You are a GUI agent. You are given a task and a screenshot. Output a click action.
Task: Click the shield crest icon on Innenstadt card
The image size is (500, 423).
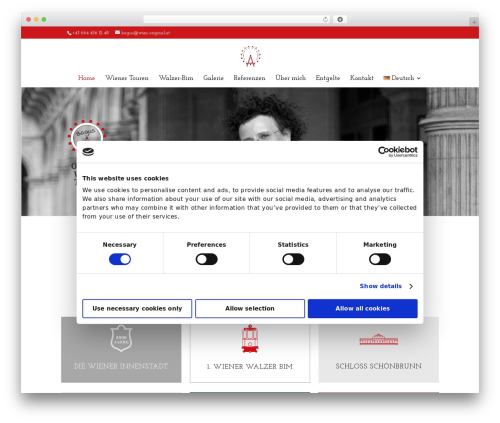121,338
